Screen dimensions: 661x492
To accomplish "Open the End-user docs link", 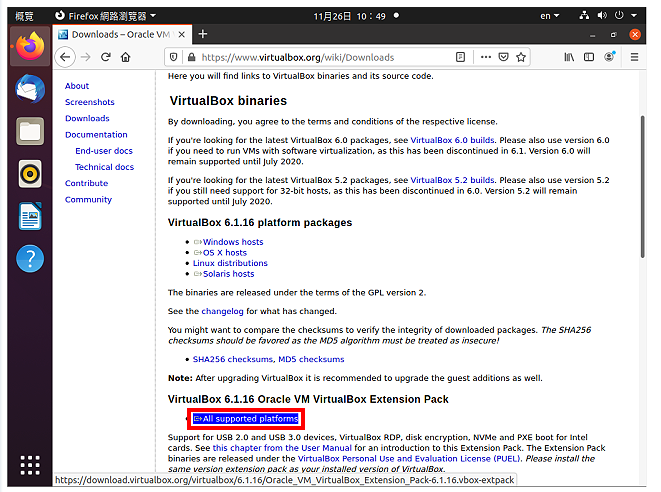I will 104,151.
